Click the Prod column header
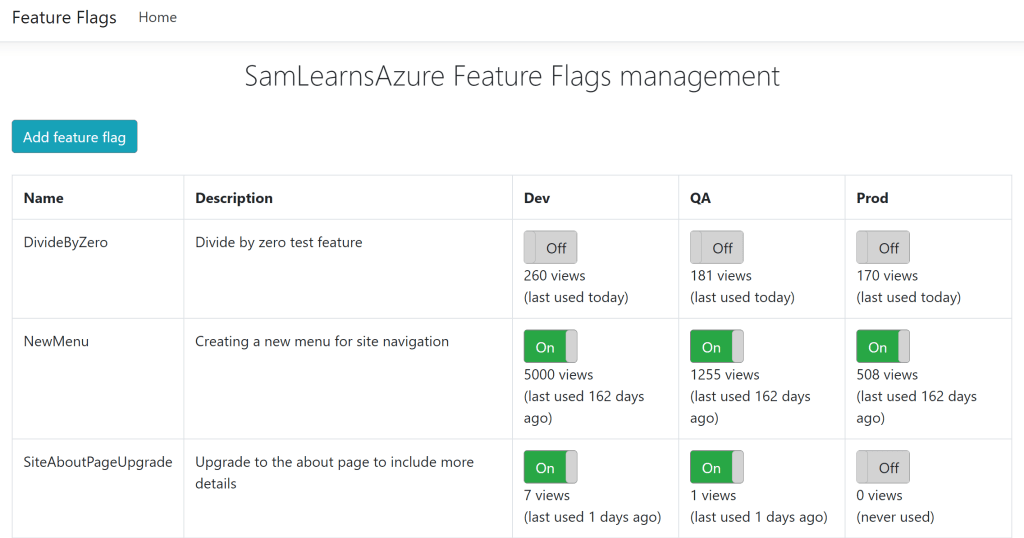This screenshot has width=1024, height=538. coord(872,198)
